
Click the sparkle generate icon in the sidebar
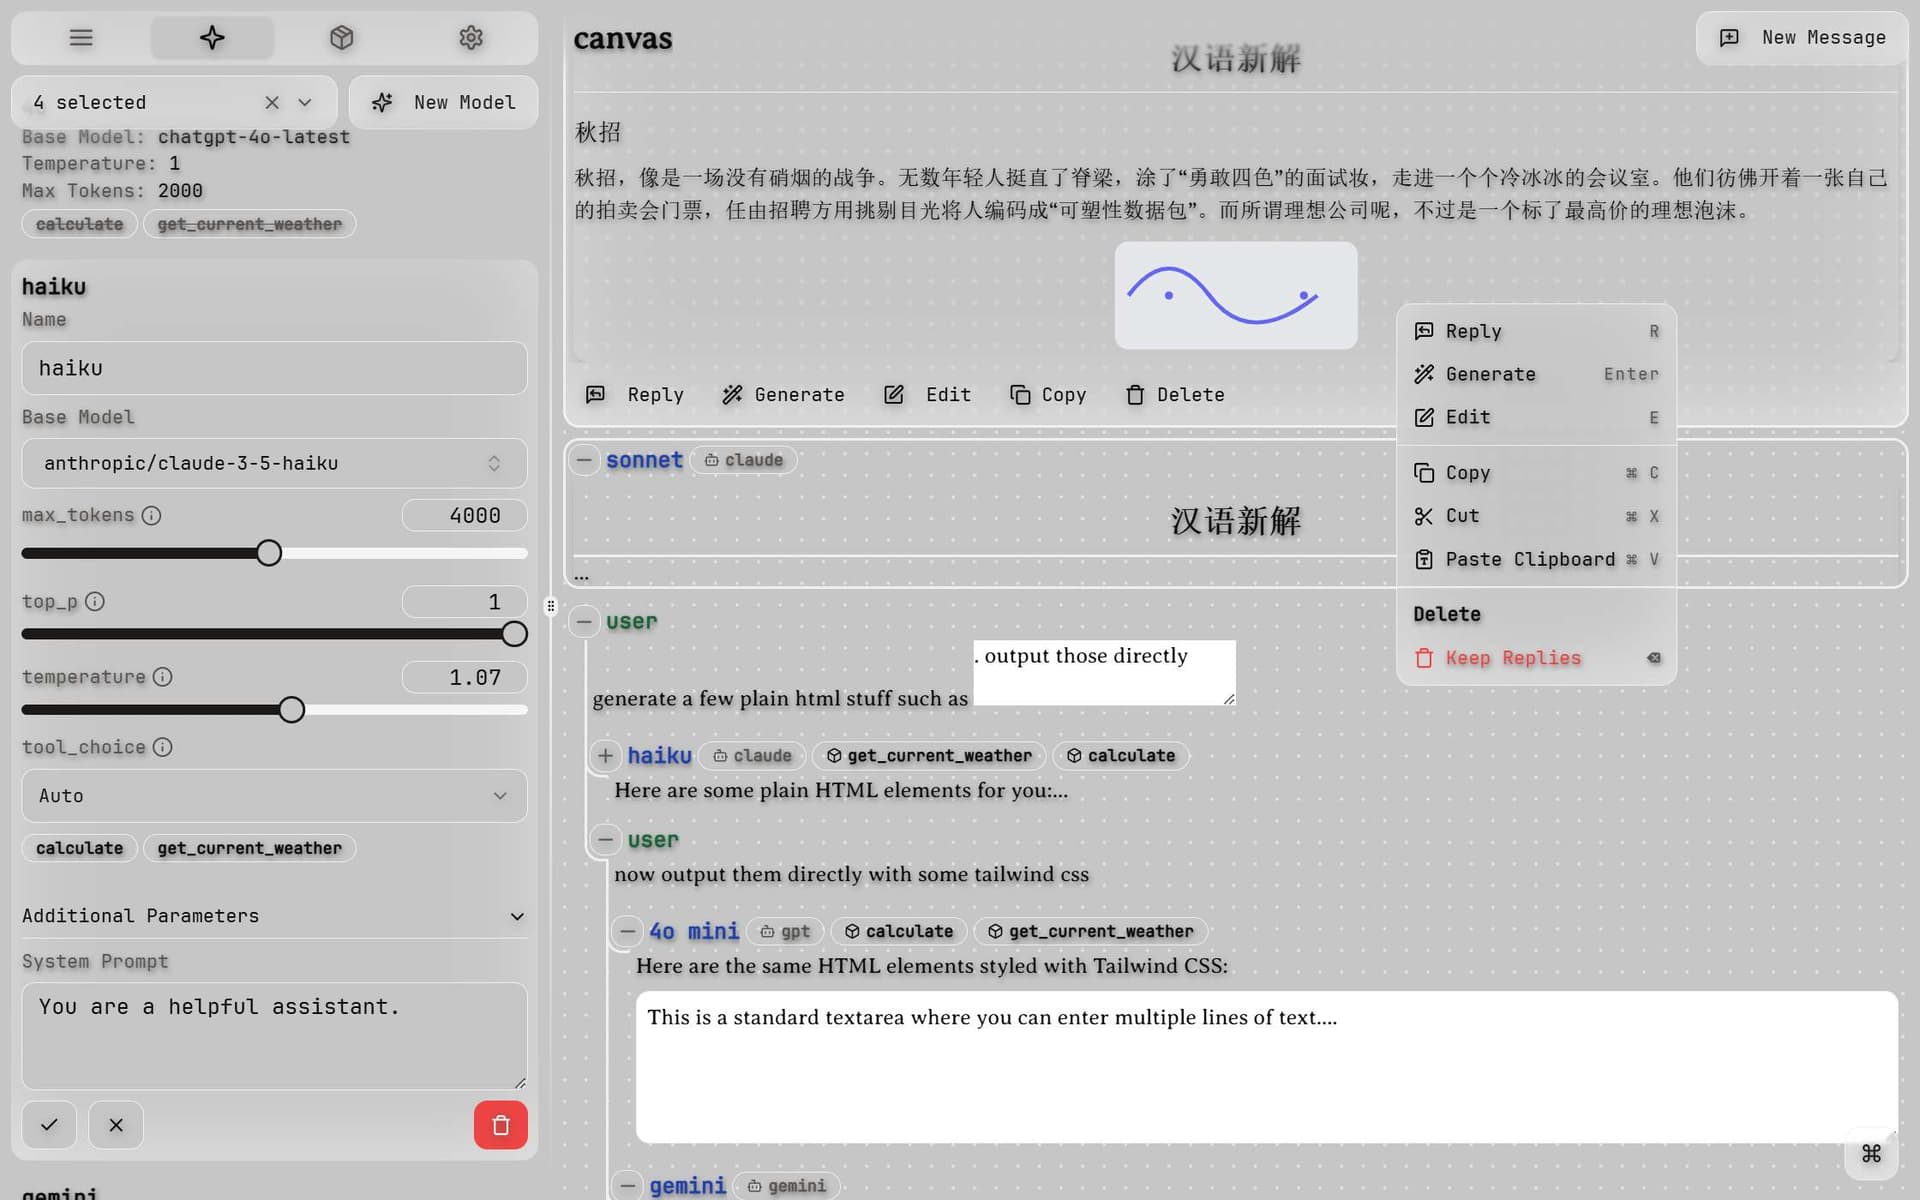pyautogui.click(x=211, y=37)
